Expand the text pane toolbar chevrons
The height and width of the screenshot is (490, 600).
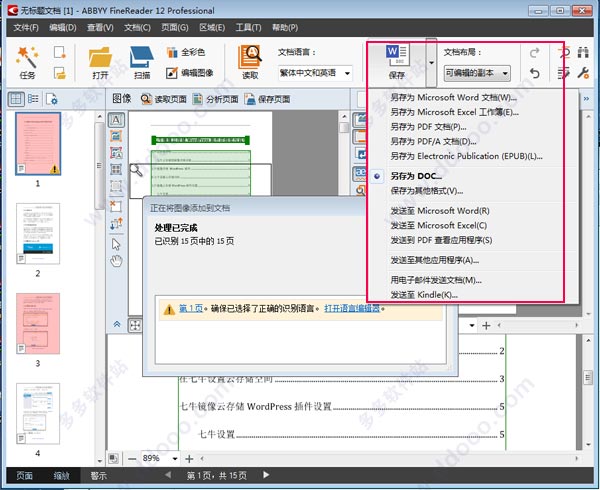(x=586, y=99)
